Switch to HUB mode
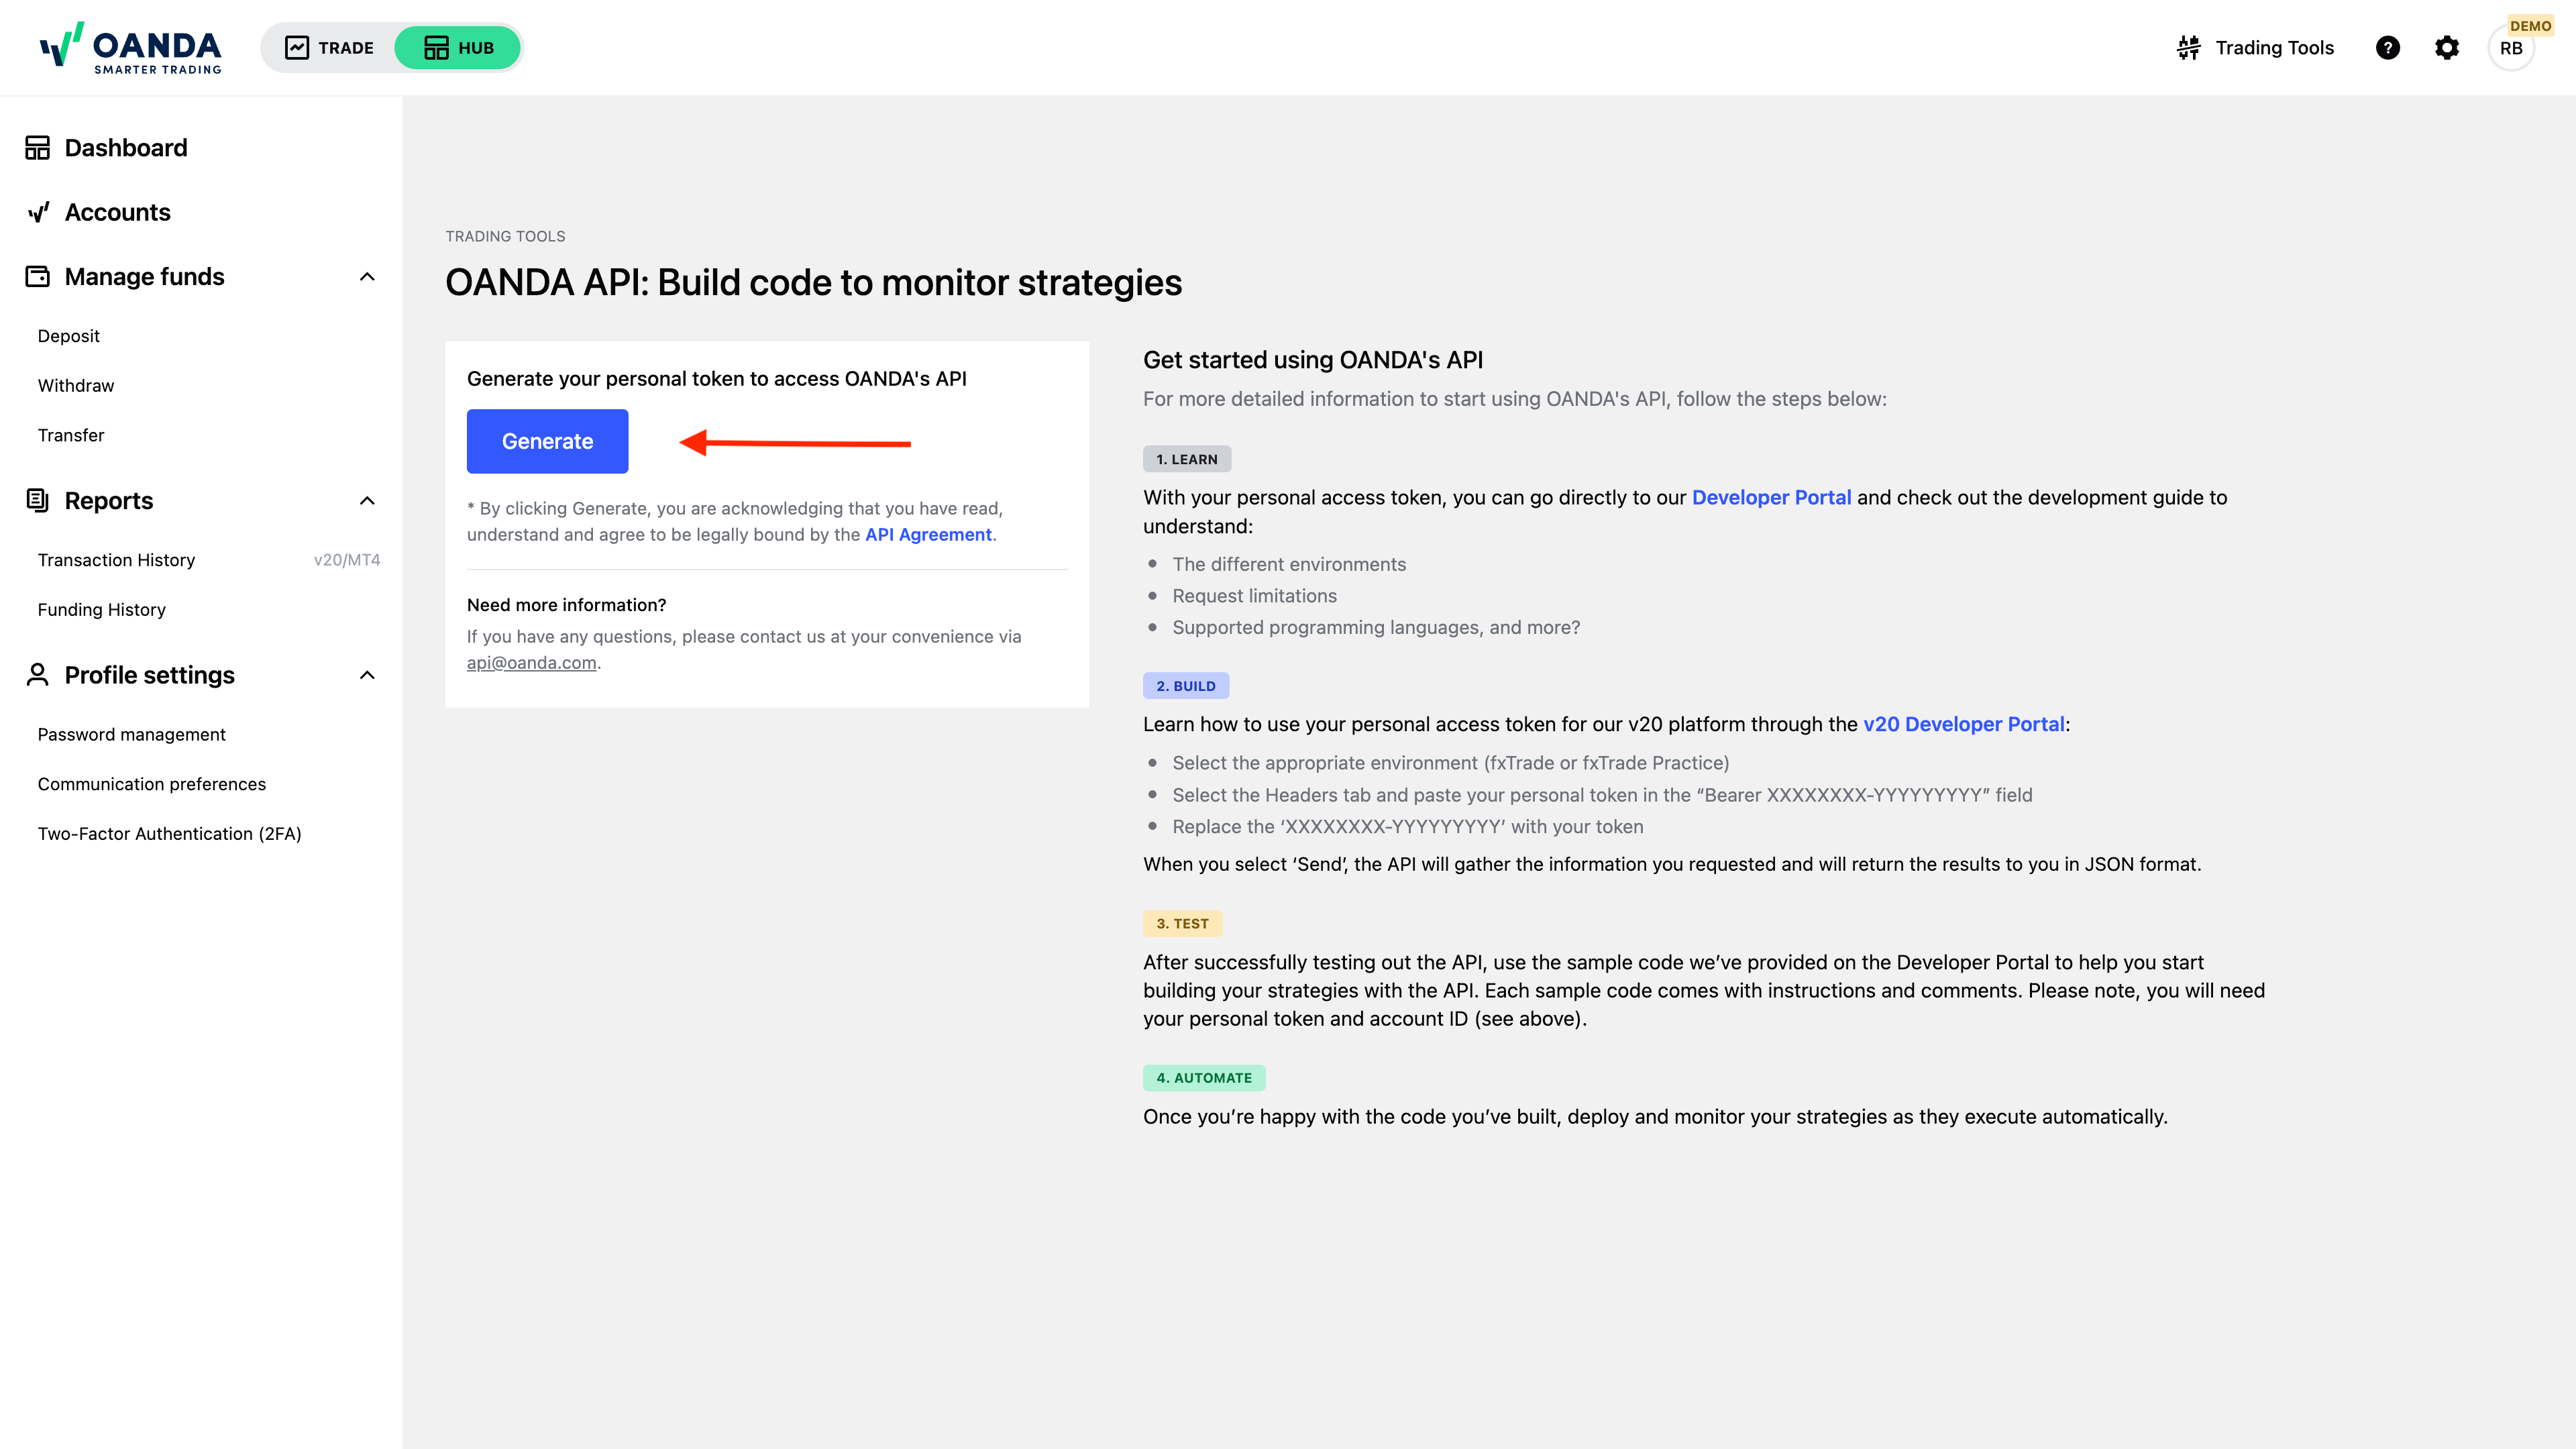This screenshot has width=2576, height=1449. pyautogui.click(x=458, y=48)
